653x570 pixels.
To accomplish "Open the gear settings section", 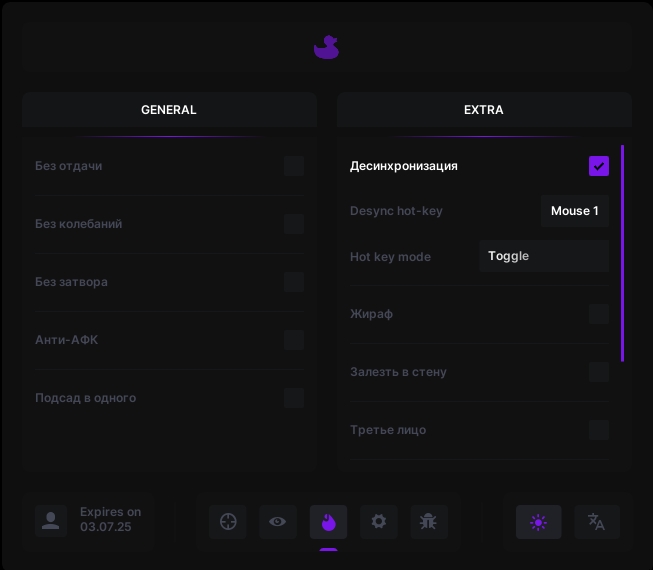I will click(378, 522).
